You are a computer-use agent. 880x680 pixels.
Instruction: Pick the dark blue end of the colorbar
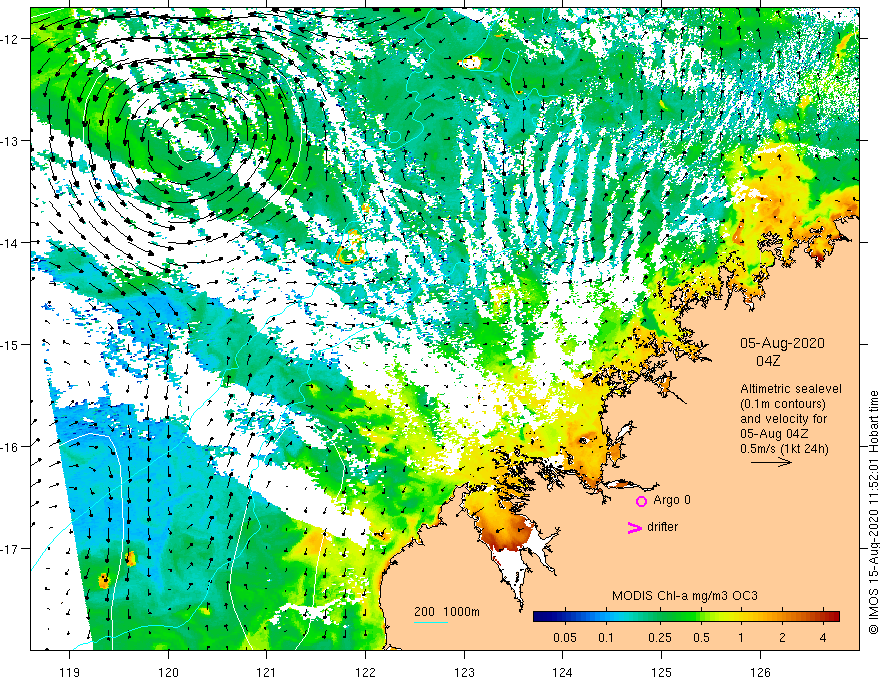click(540, 617)
